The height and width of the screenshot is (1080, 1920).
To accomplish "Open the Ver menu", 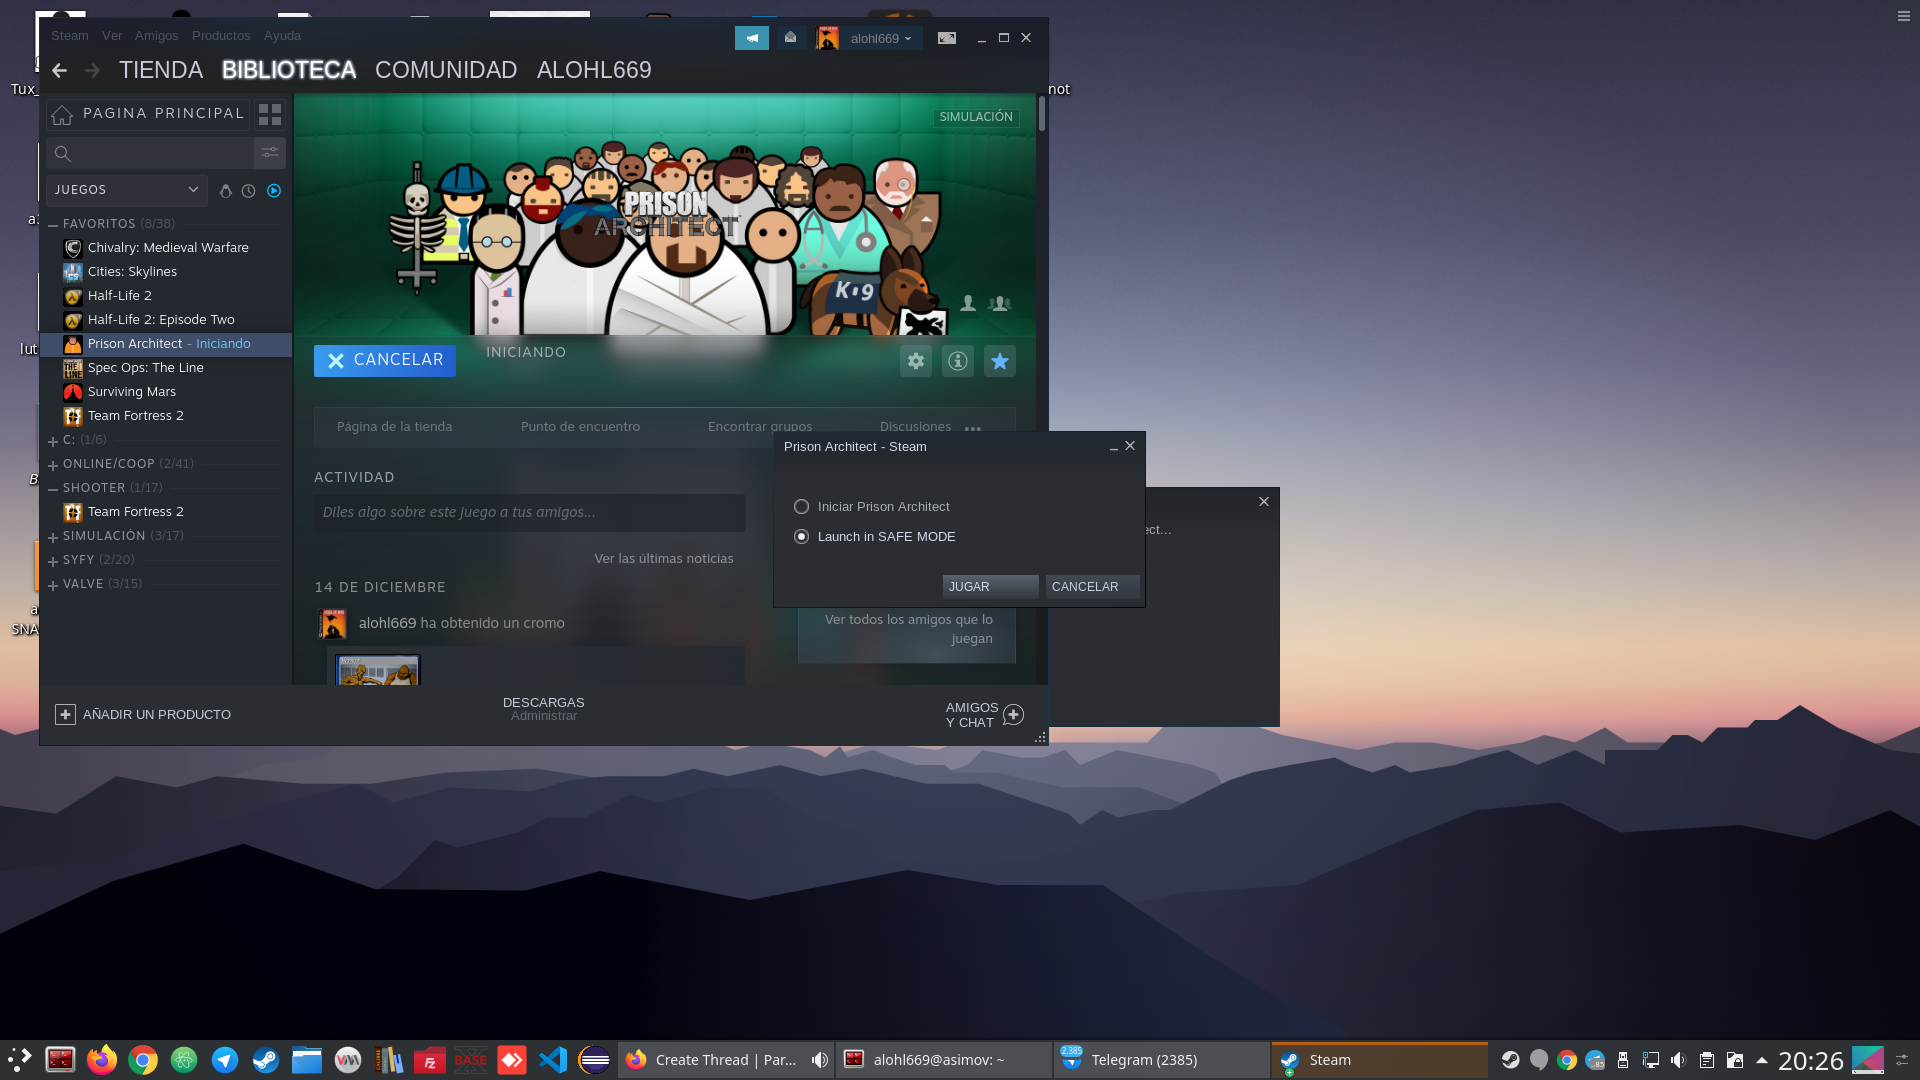I will click(112, 36).
